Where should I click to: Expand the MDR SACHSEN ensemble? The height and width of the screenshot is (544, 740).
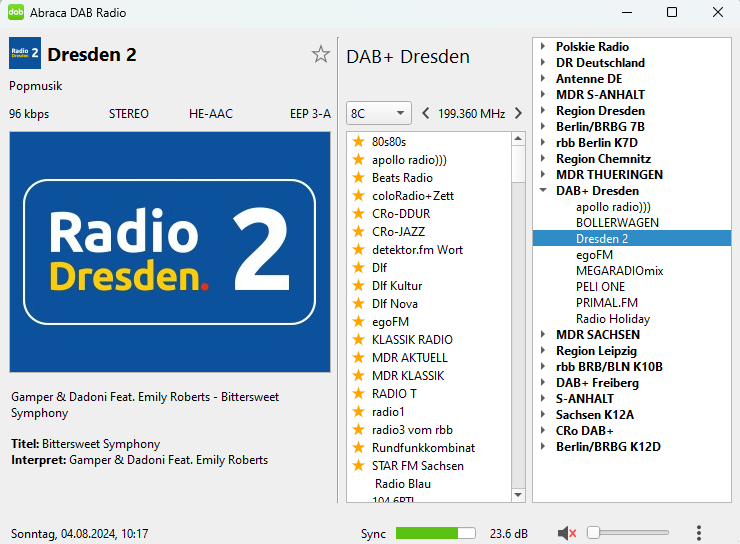coord(543,335)
